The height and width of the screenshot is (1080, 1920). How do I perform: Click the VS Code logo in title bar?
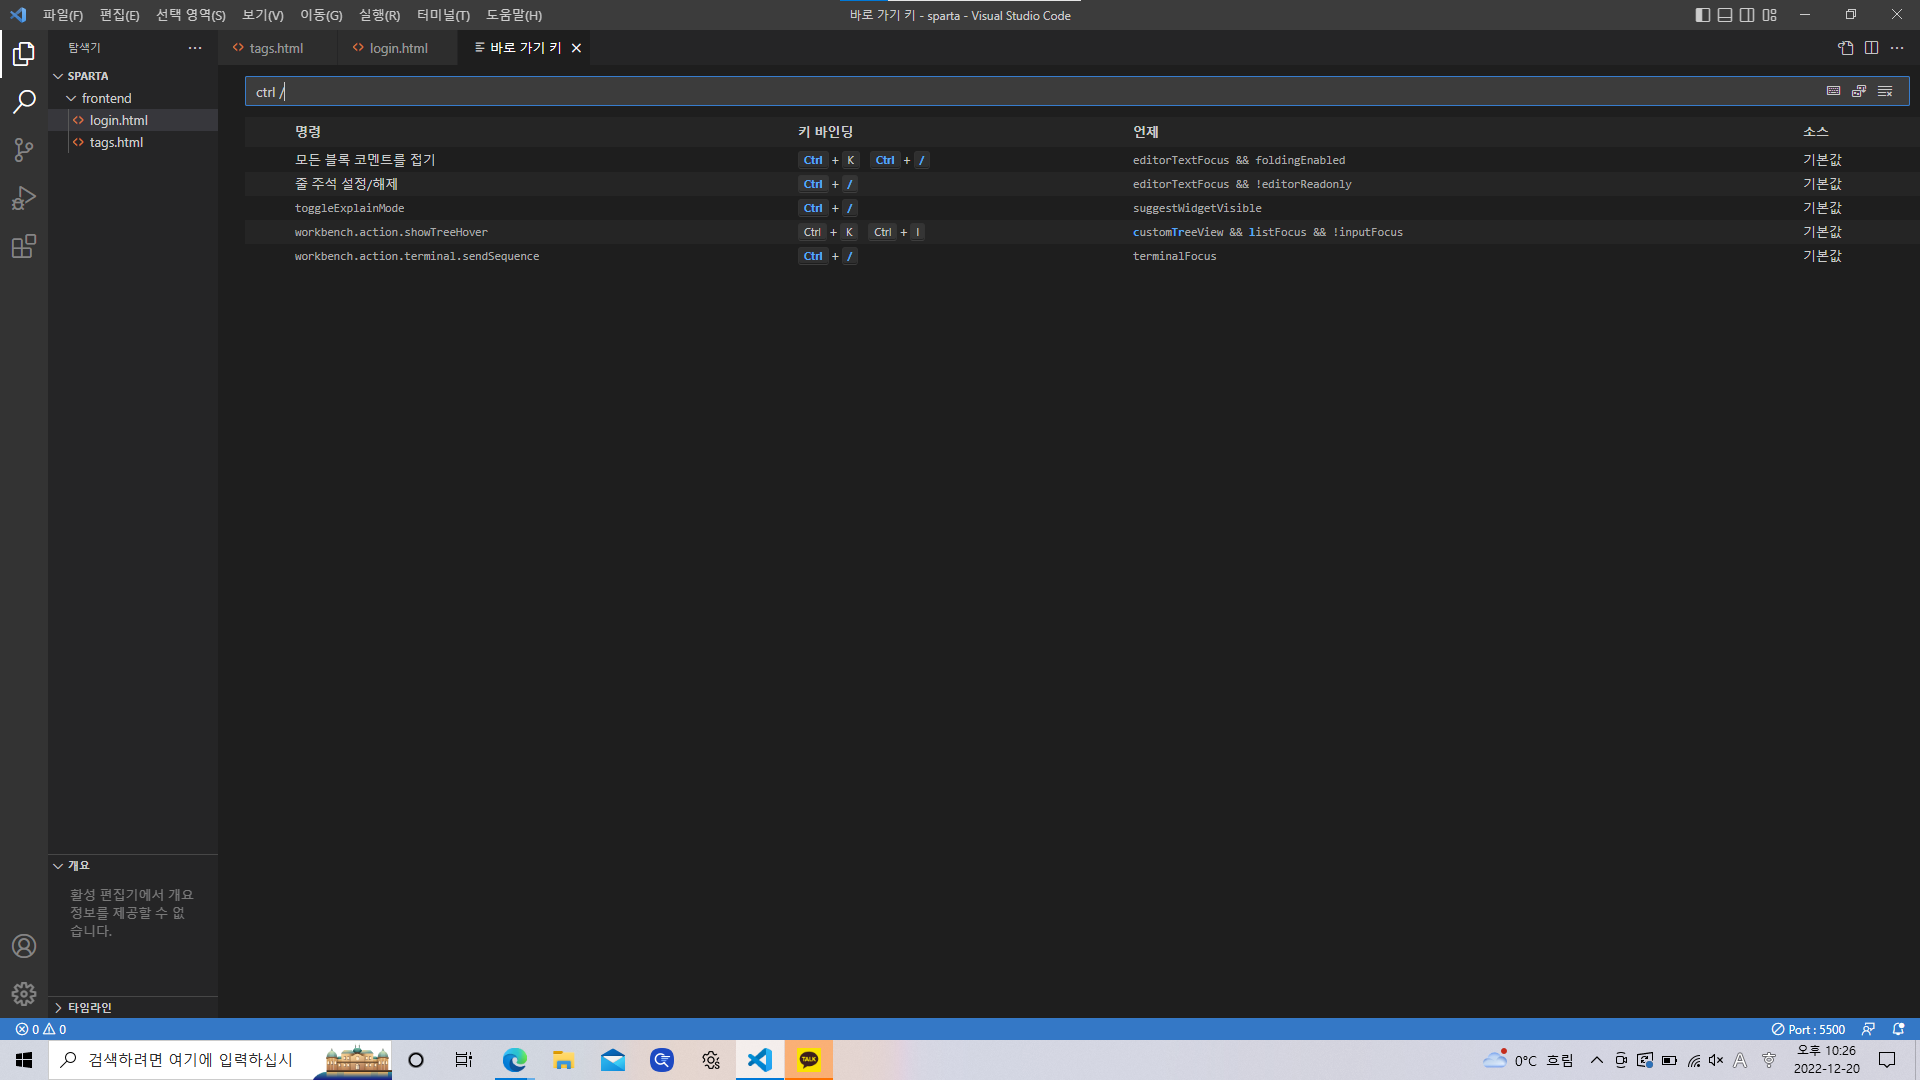tap(18, 15)
